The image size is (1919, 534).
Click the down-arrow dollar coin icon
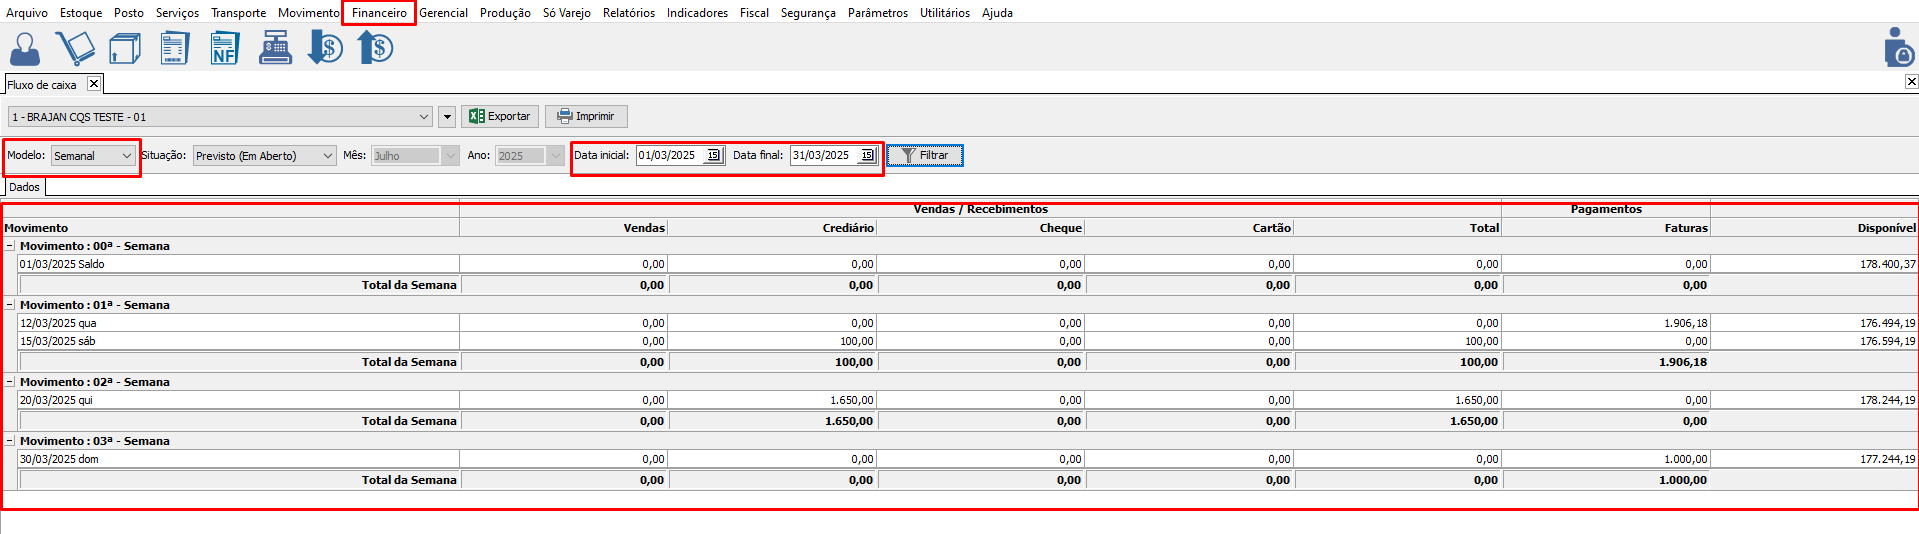click(325, 48)
